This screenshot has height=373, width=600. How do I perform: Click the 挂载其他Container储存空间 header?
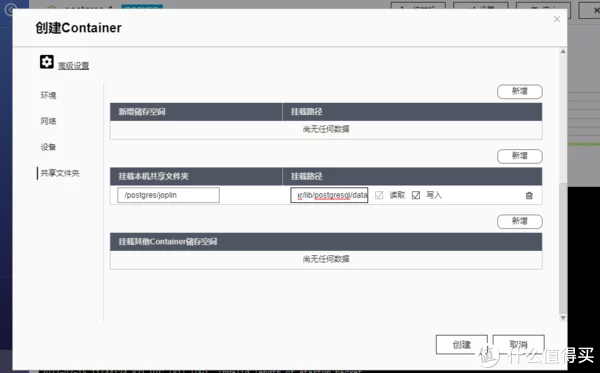pyautogui.click(x=326, y=242)
